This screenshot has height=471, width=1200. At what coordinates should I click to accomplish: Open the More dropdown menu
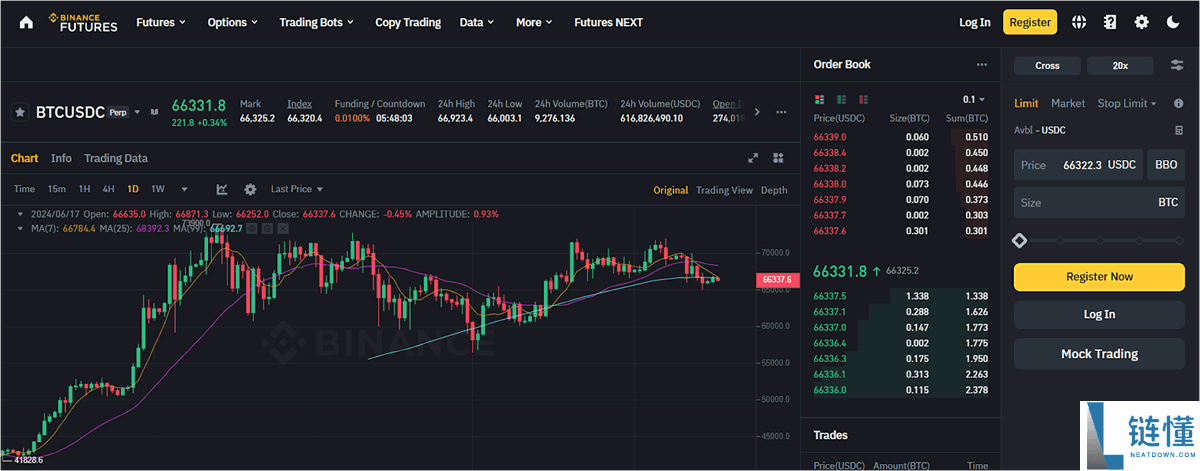(x=535, y=22)
